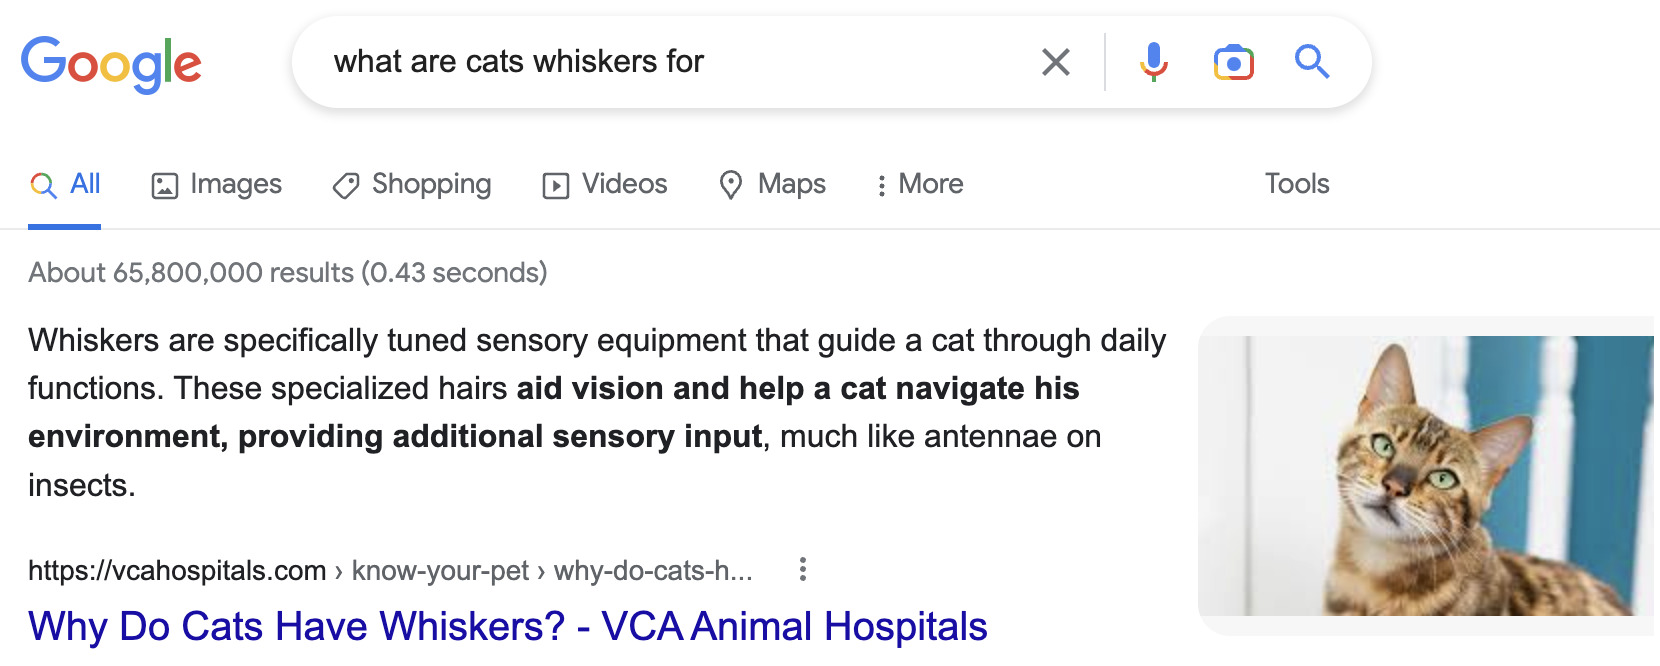Image resolution: width=1660 pixels, height=666 pixels.
Task: Open the VCA Animal Hospitals result link
Action: (x=507, y=625)
